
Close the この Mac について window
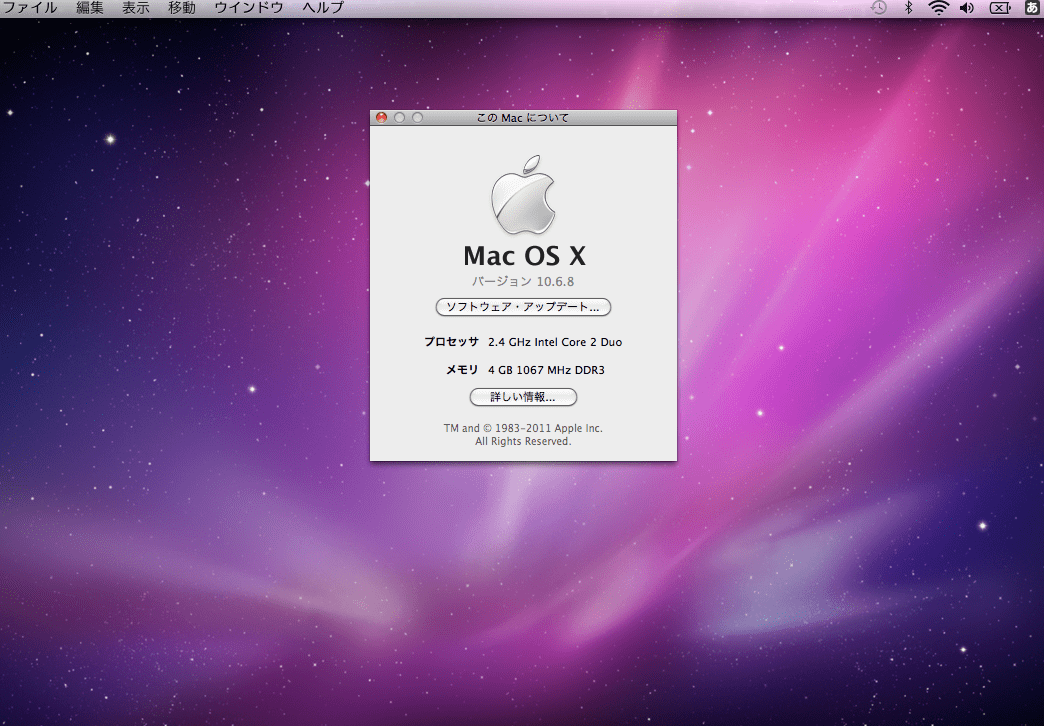pyautogui.click(x=382, y=117)
